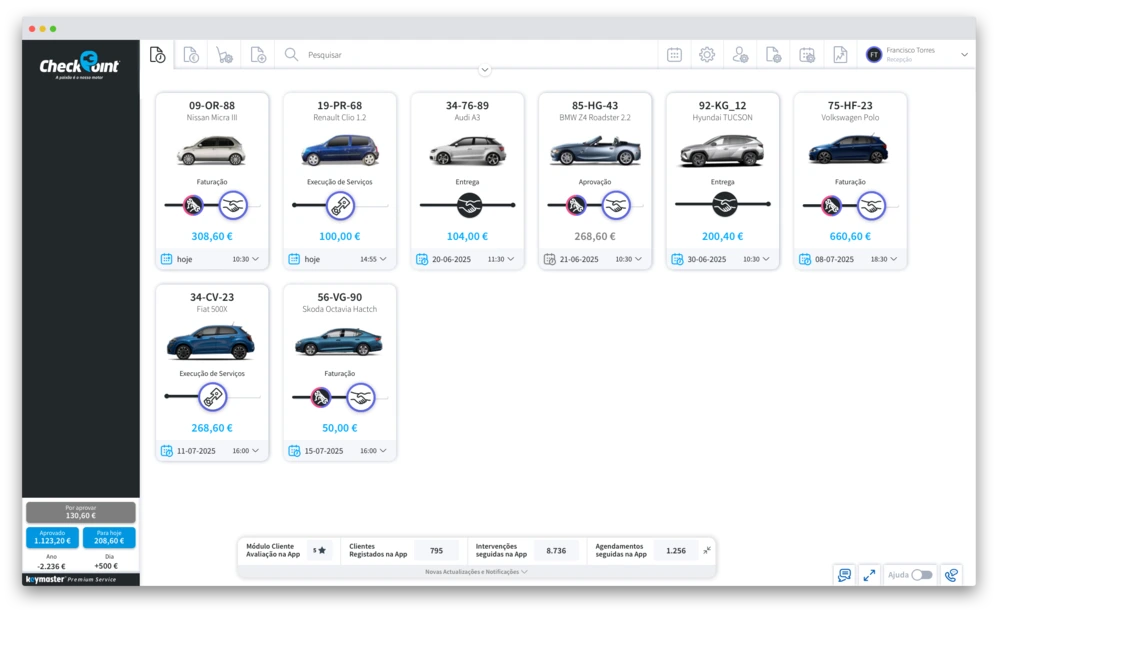This screenshot has width=1140, height=661.
Task: Click the fullscreen expand arrows icon
Action: click(x=869, y=575)
